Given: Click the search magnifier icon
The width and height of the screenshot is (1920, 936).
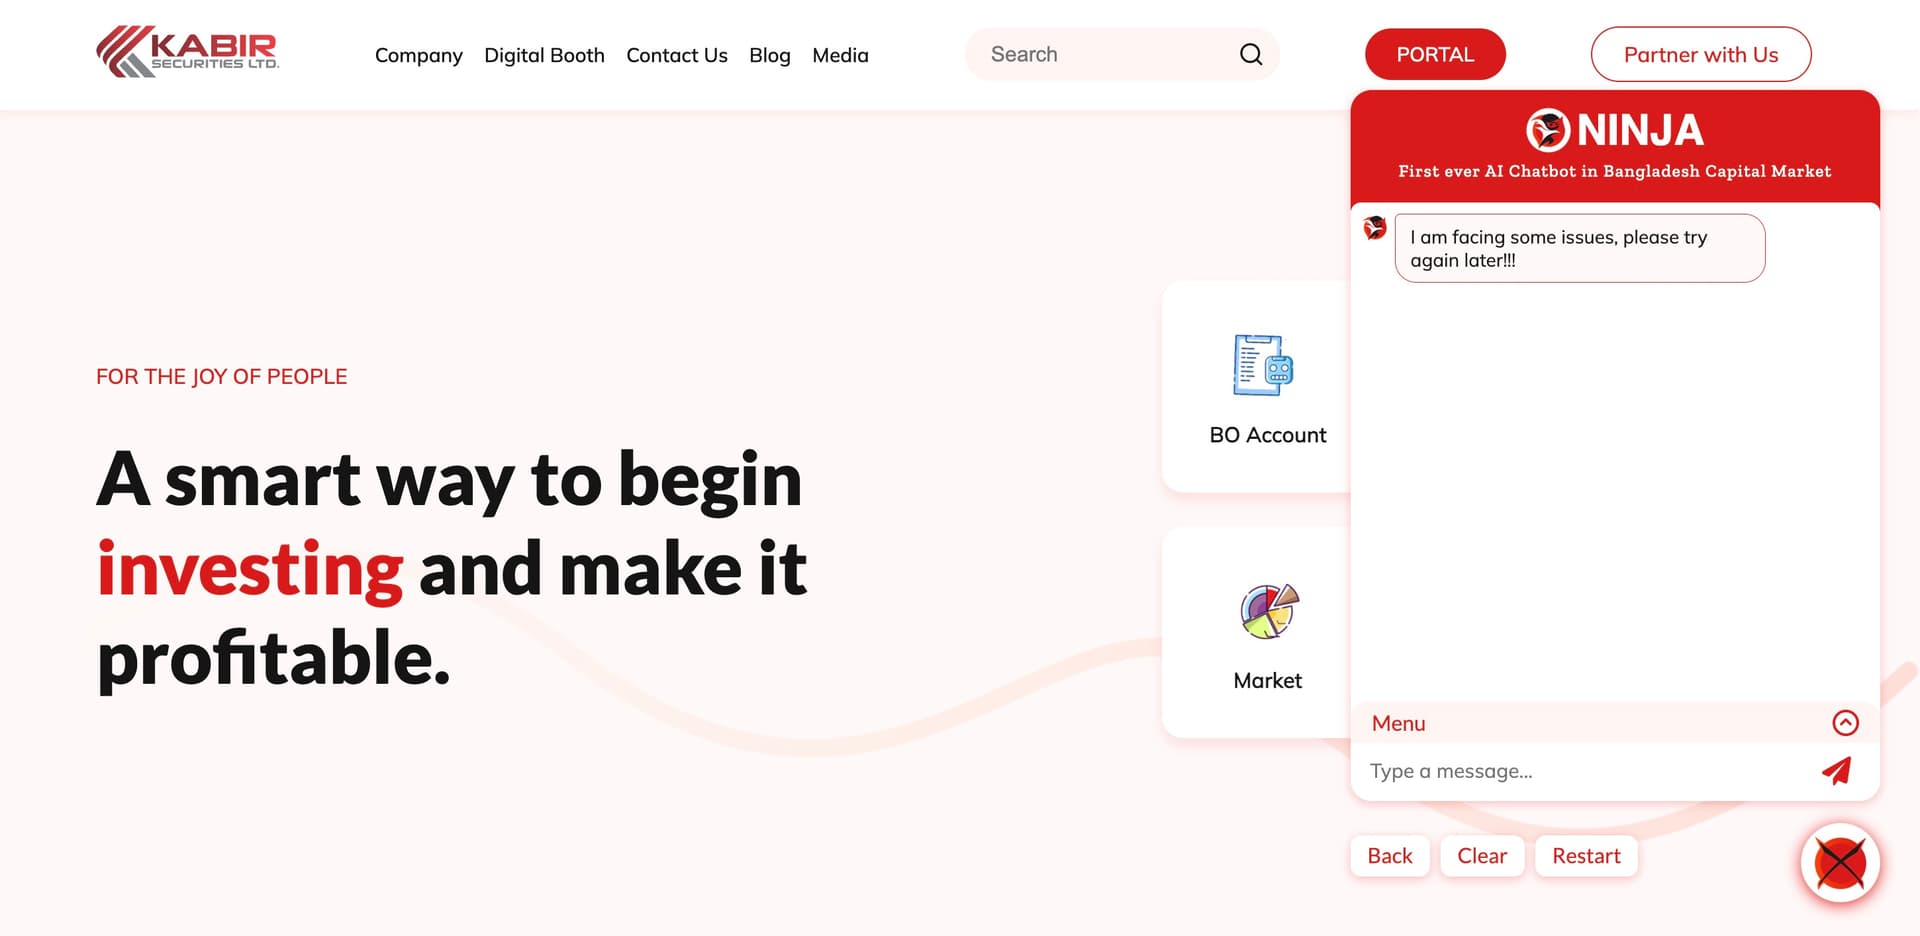Looking at the screenshot, I should point(1250,54).
